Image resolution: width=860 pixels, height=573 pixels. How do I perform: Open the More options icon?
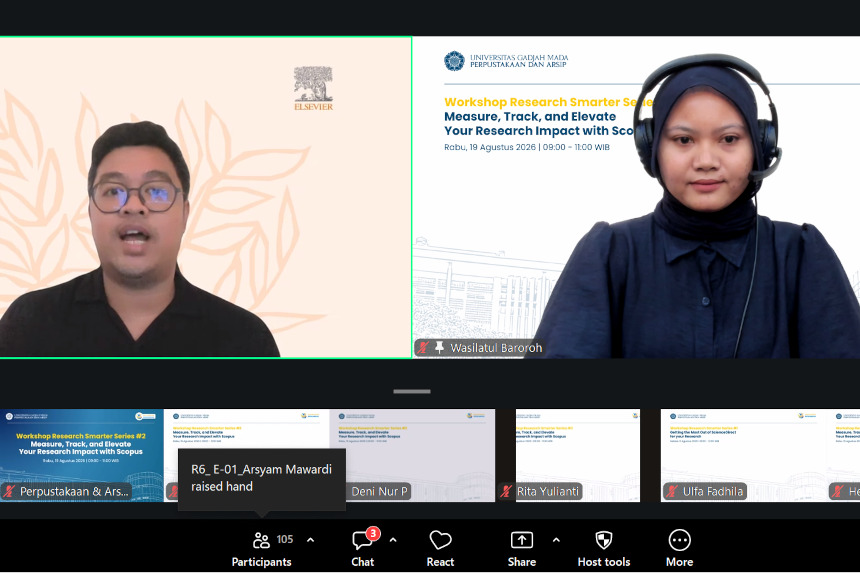pyautogui.click(x=680, y=540)
